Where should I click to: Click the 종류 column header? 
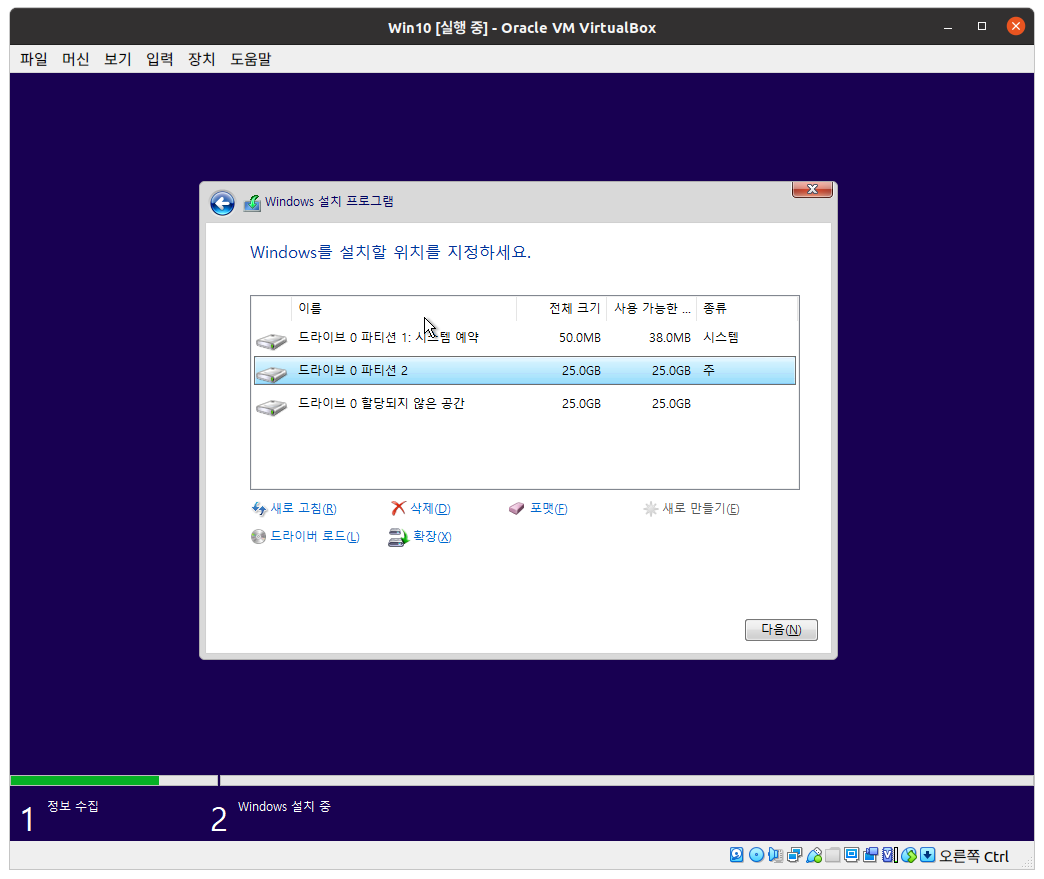[x=746, y=308]
